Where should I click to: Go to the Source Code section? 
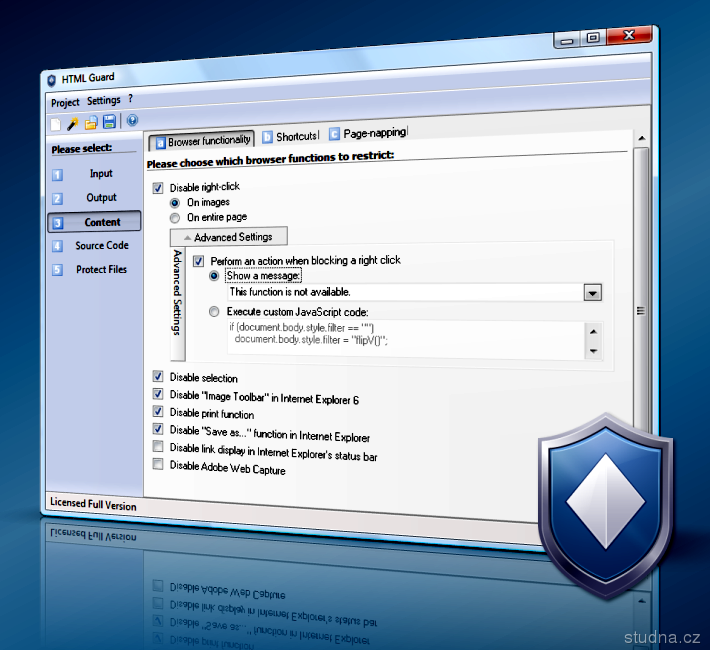pos(102,246)
